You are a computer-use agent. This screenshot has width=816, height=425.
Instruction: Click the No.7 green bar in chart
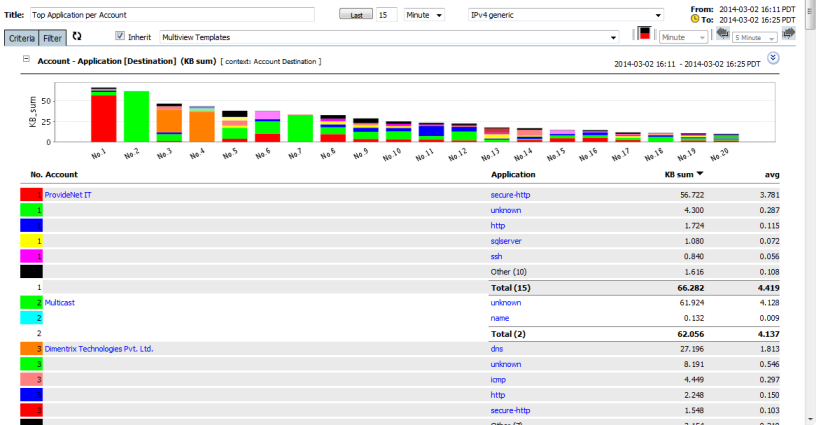(x=300, y=128)
